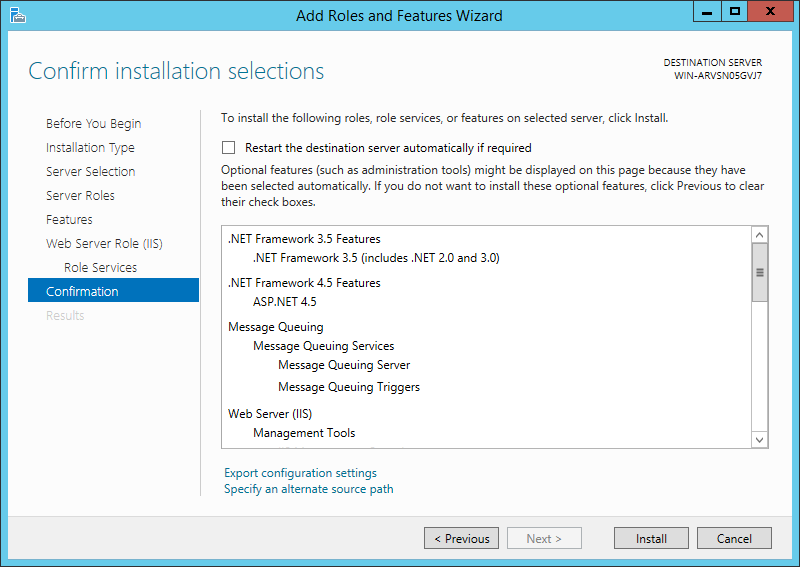
Task: Go back with Previous button
Action: [461, 539]
